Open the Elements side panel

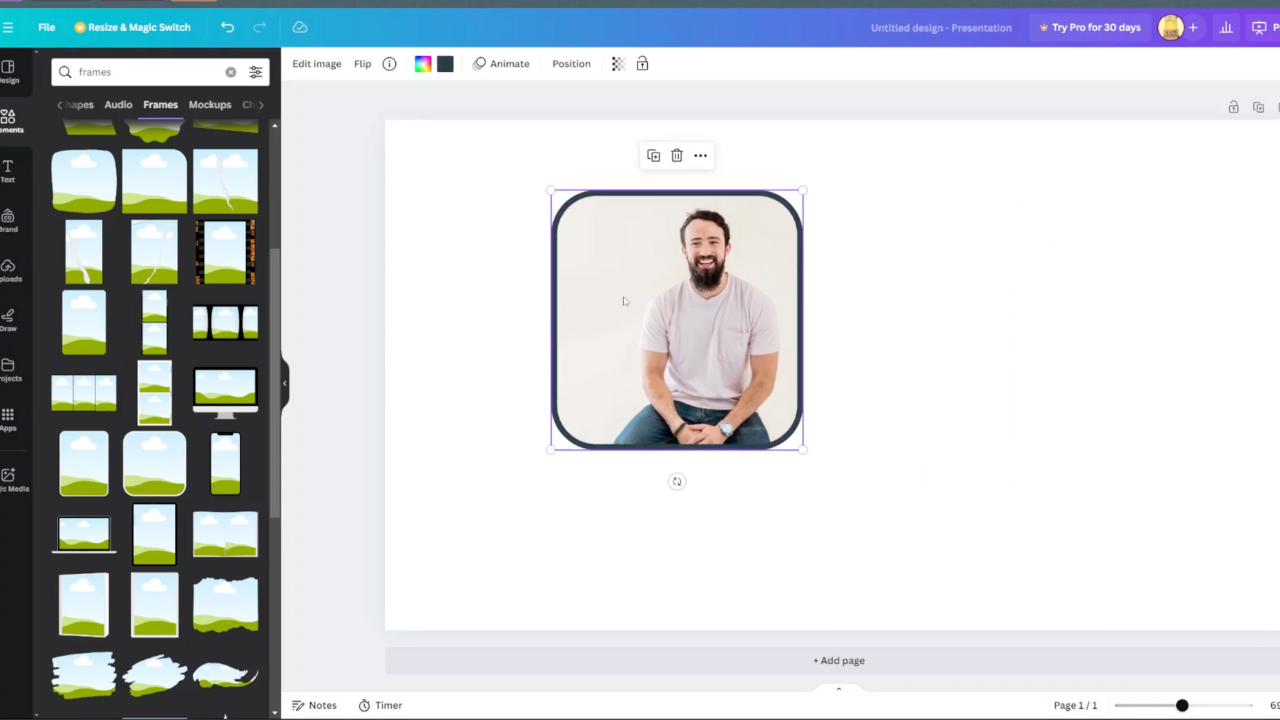pyautogui.click(x=8, y=122)
